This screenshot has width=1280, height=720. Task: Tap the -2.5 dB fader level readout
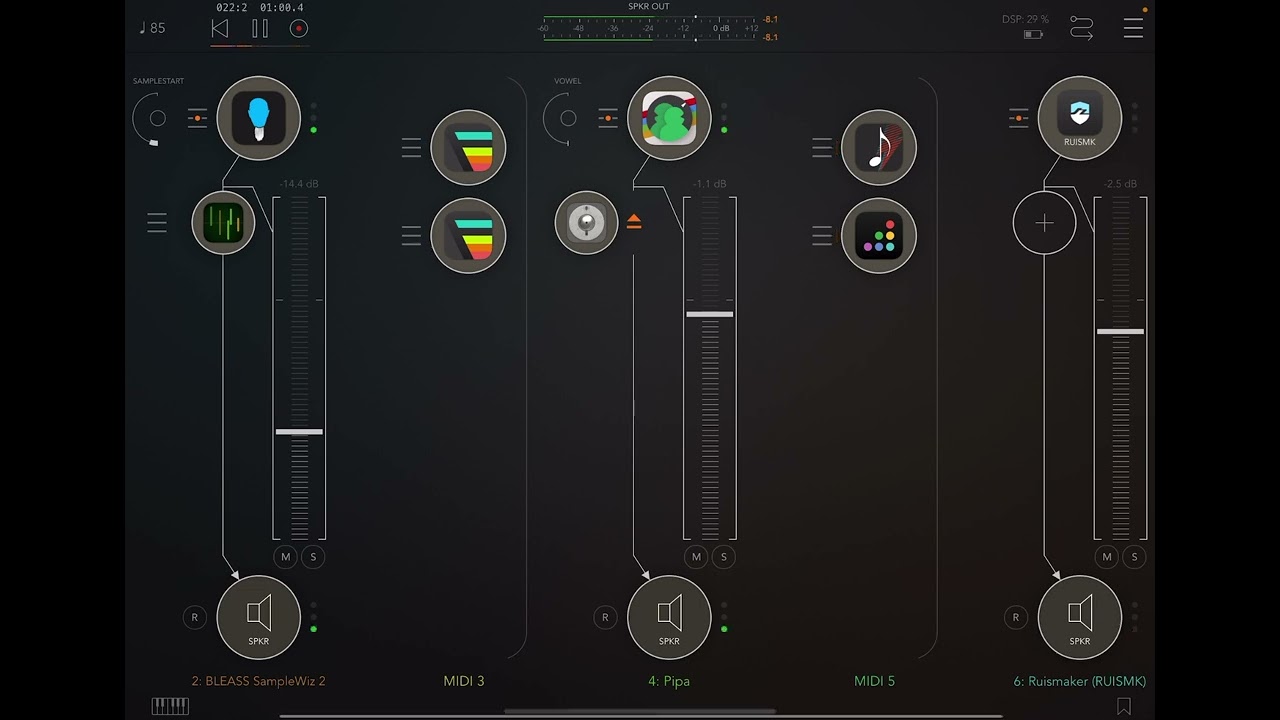[1120, 184]
